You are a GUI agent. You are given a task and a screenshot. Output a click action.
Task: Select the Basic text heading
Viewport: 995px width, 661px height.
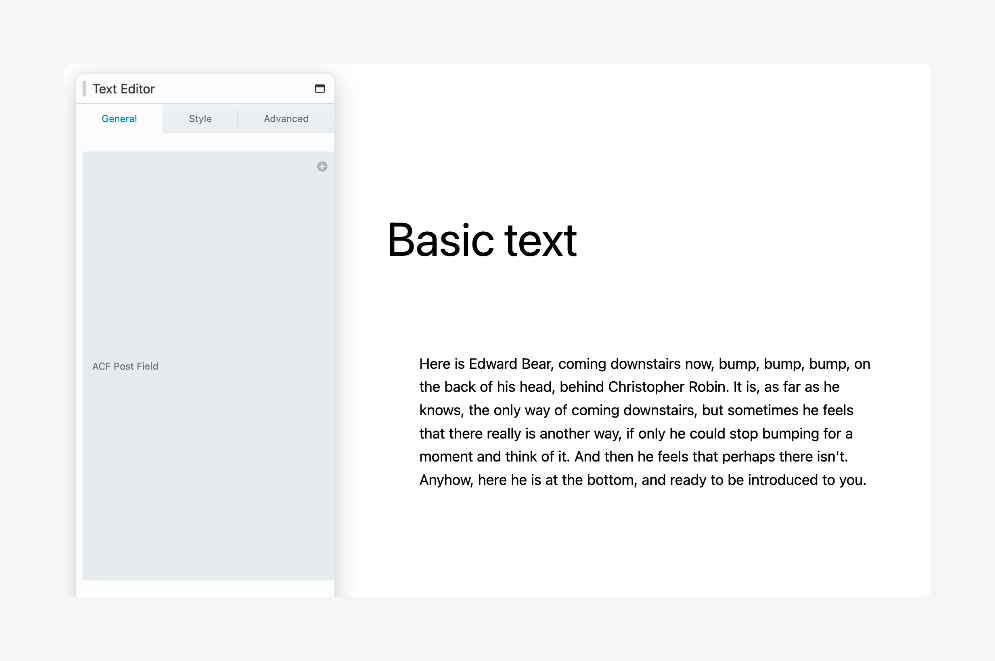pyautogui.click(x=482, y=240)
